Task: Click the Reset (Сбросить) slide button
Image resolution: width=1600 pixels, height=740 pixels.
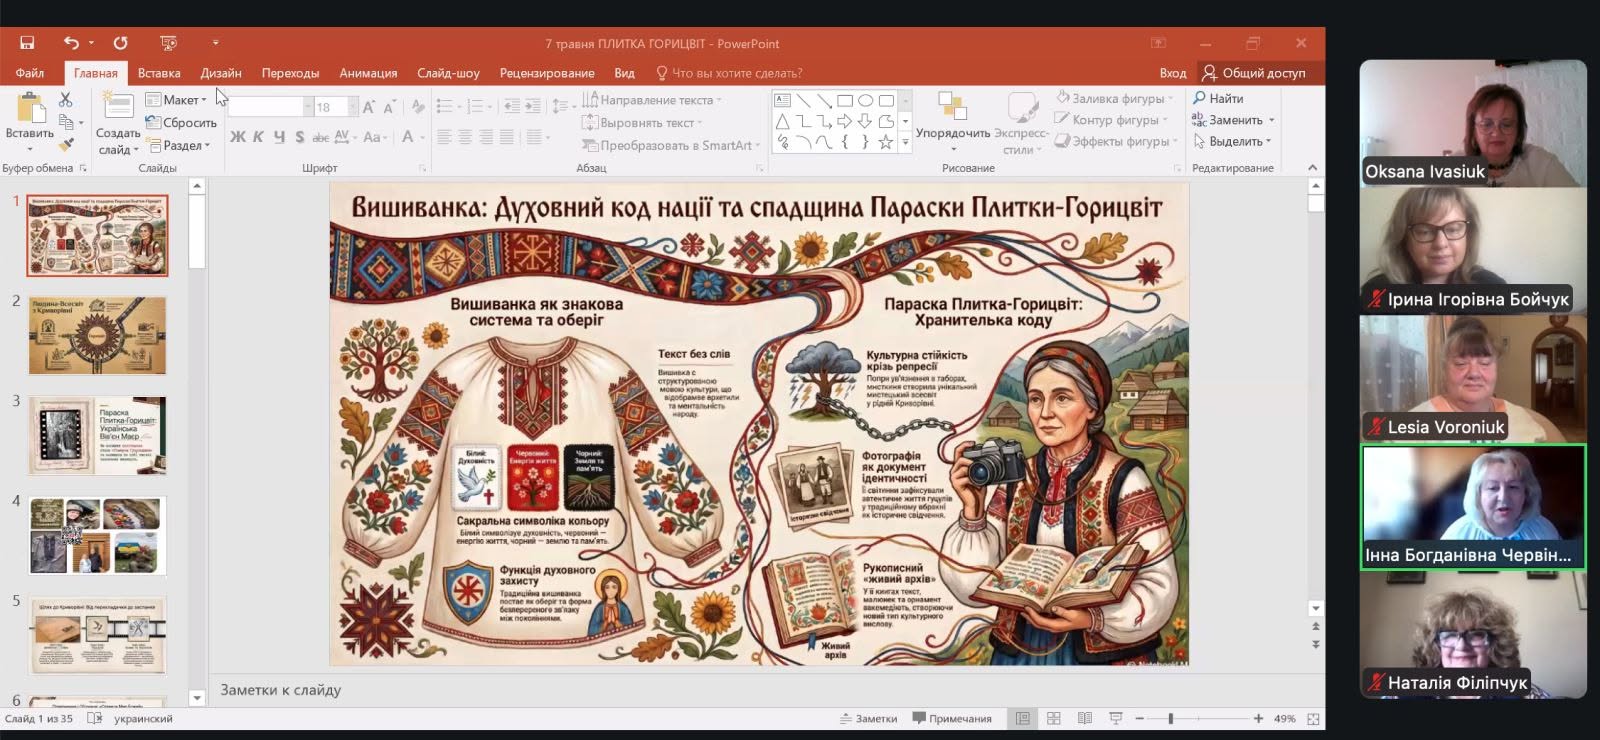Action: (181, 122)
